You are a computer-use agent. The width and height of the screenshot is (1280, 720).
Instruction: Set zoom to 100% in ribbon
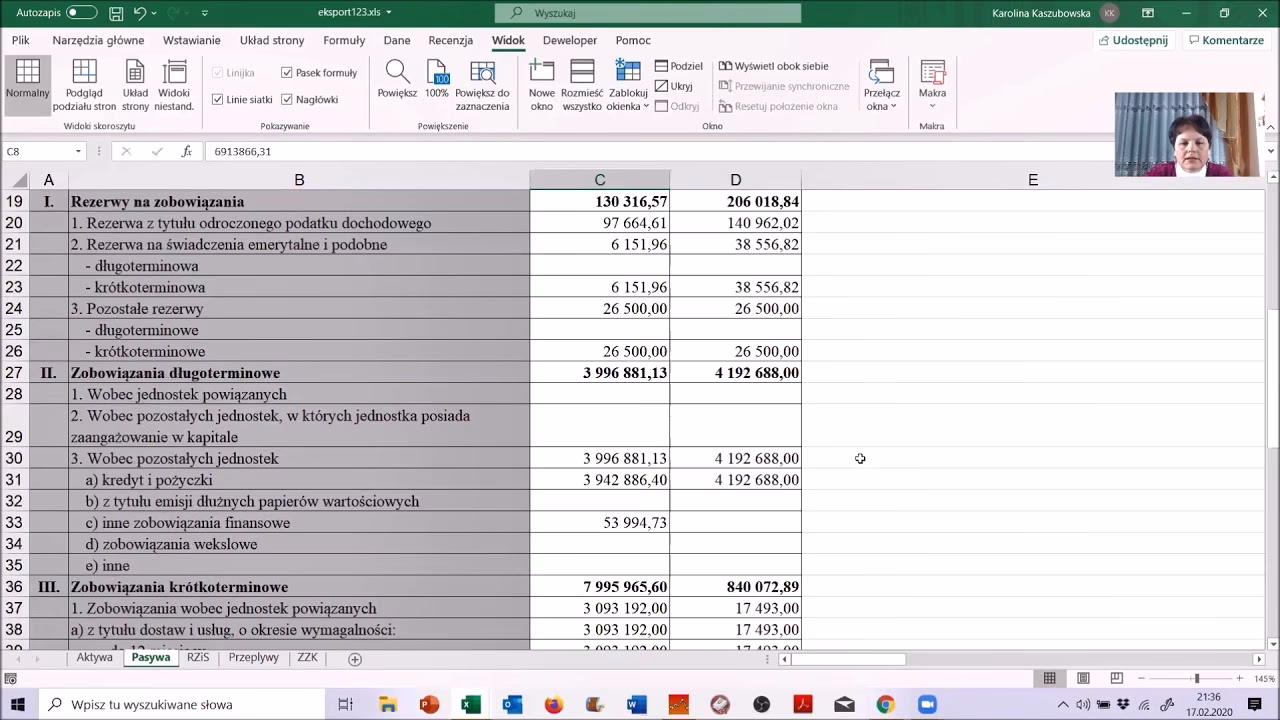click(437, 73)
